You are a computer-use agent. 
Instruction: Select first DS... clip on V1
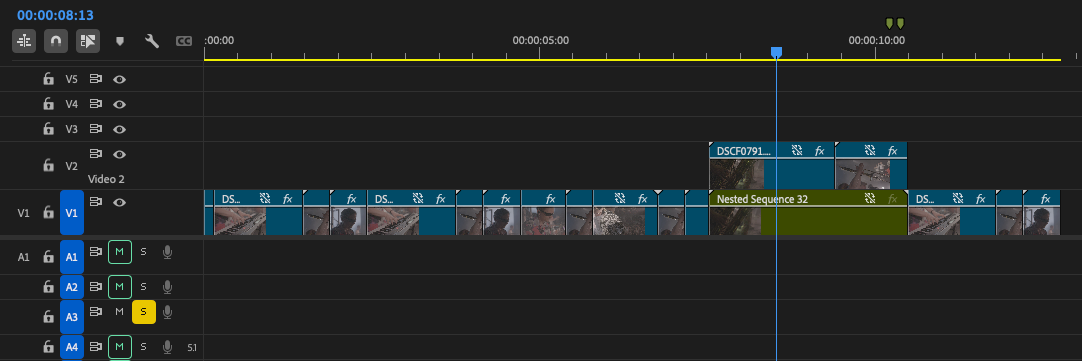258,213
